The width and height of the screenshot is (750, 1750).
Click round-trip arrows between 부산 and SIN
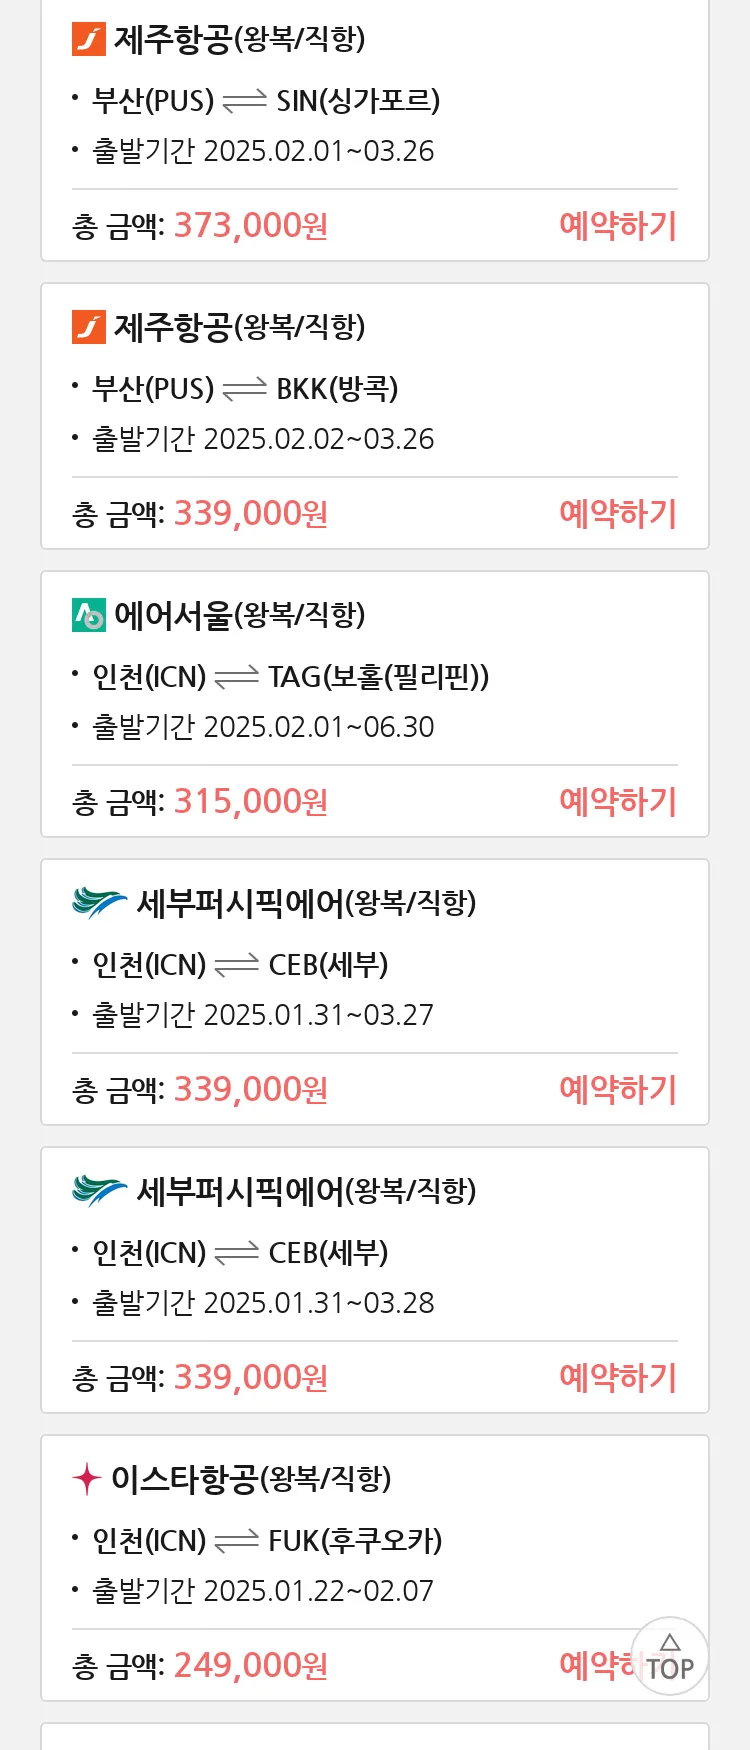point(245,101)
